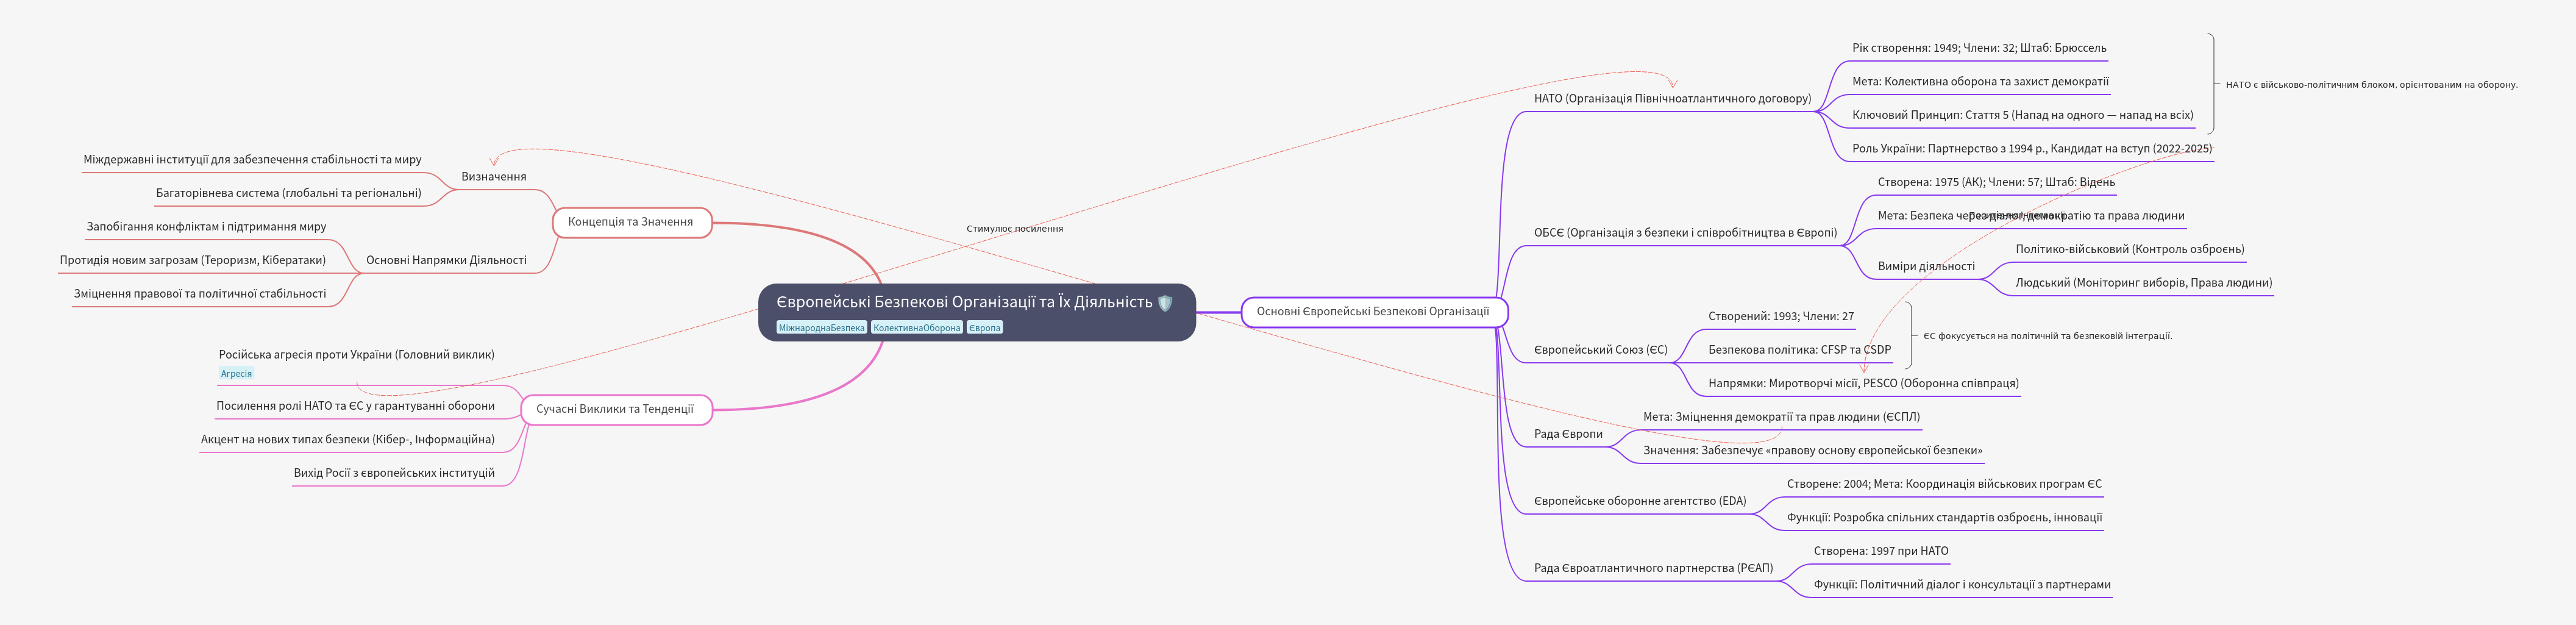The height and width of the screenshot is (625, 2576).
Task: Click the Виміри діяльності subtopic
Action: 1926,266
